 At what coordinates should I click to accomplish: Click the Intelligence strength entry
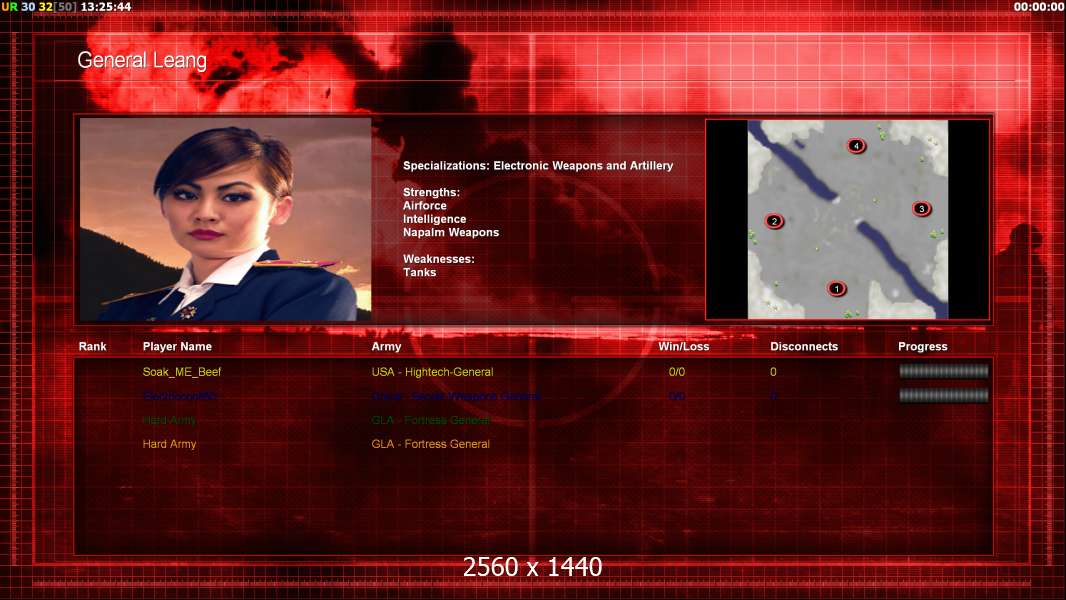click(434, 219)
